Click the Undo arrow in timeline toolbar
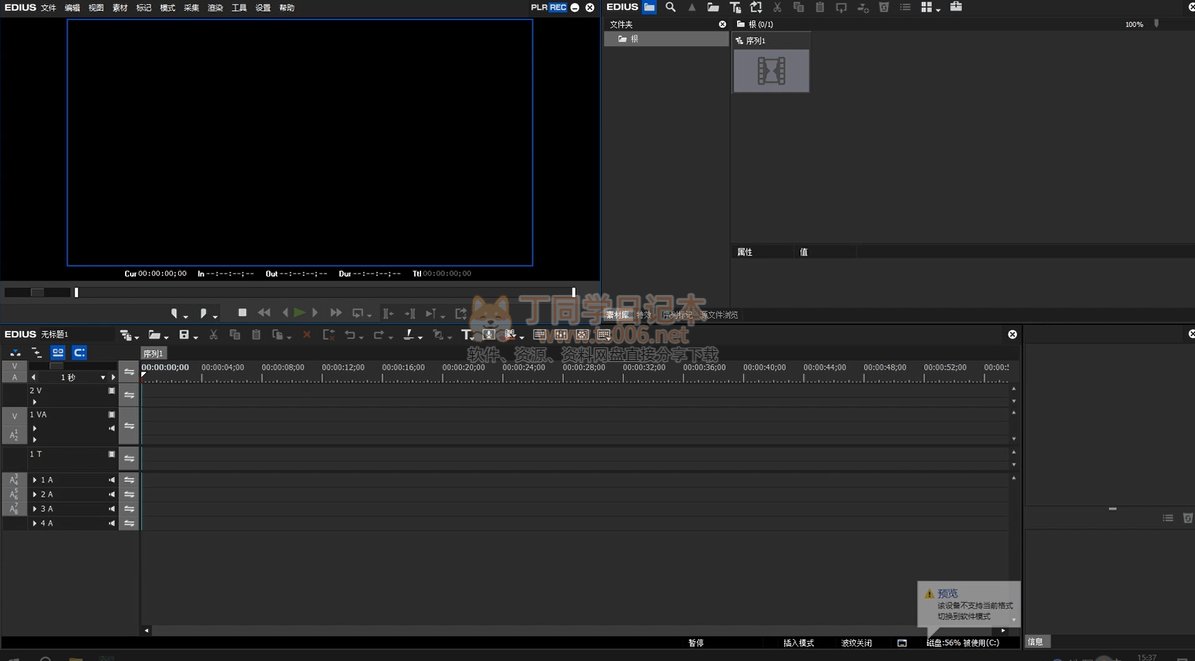This screenshot has height=661, width=1195. 350,335
